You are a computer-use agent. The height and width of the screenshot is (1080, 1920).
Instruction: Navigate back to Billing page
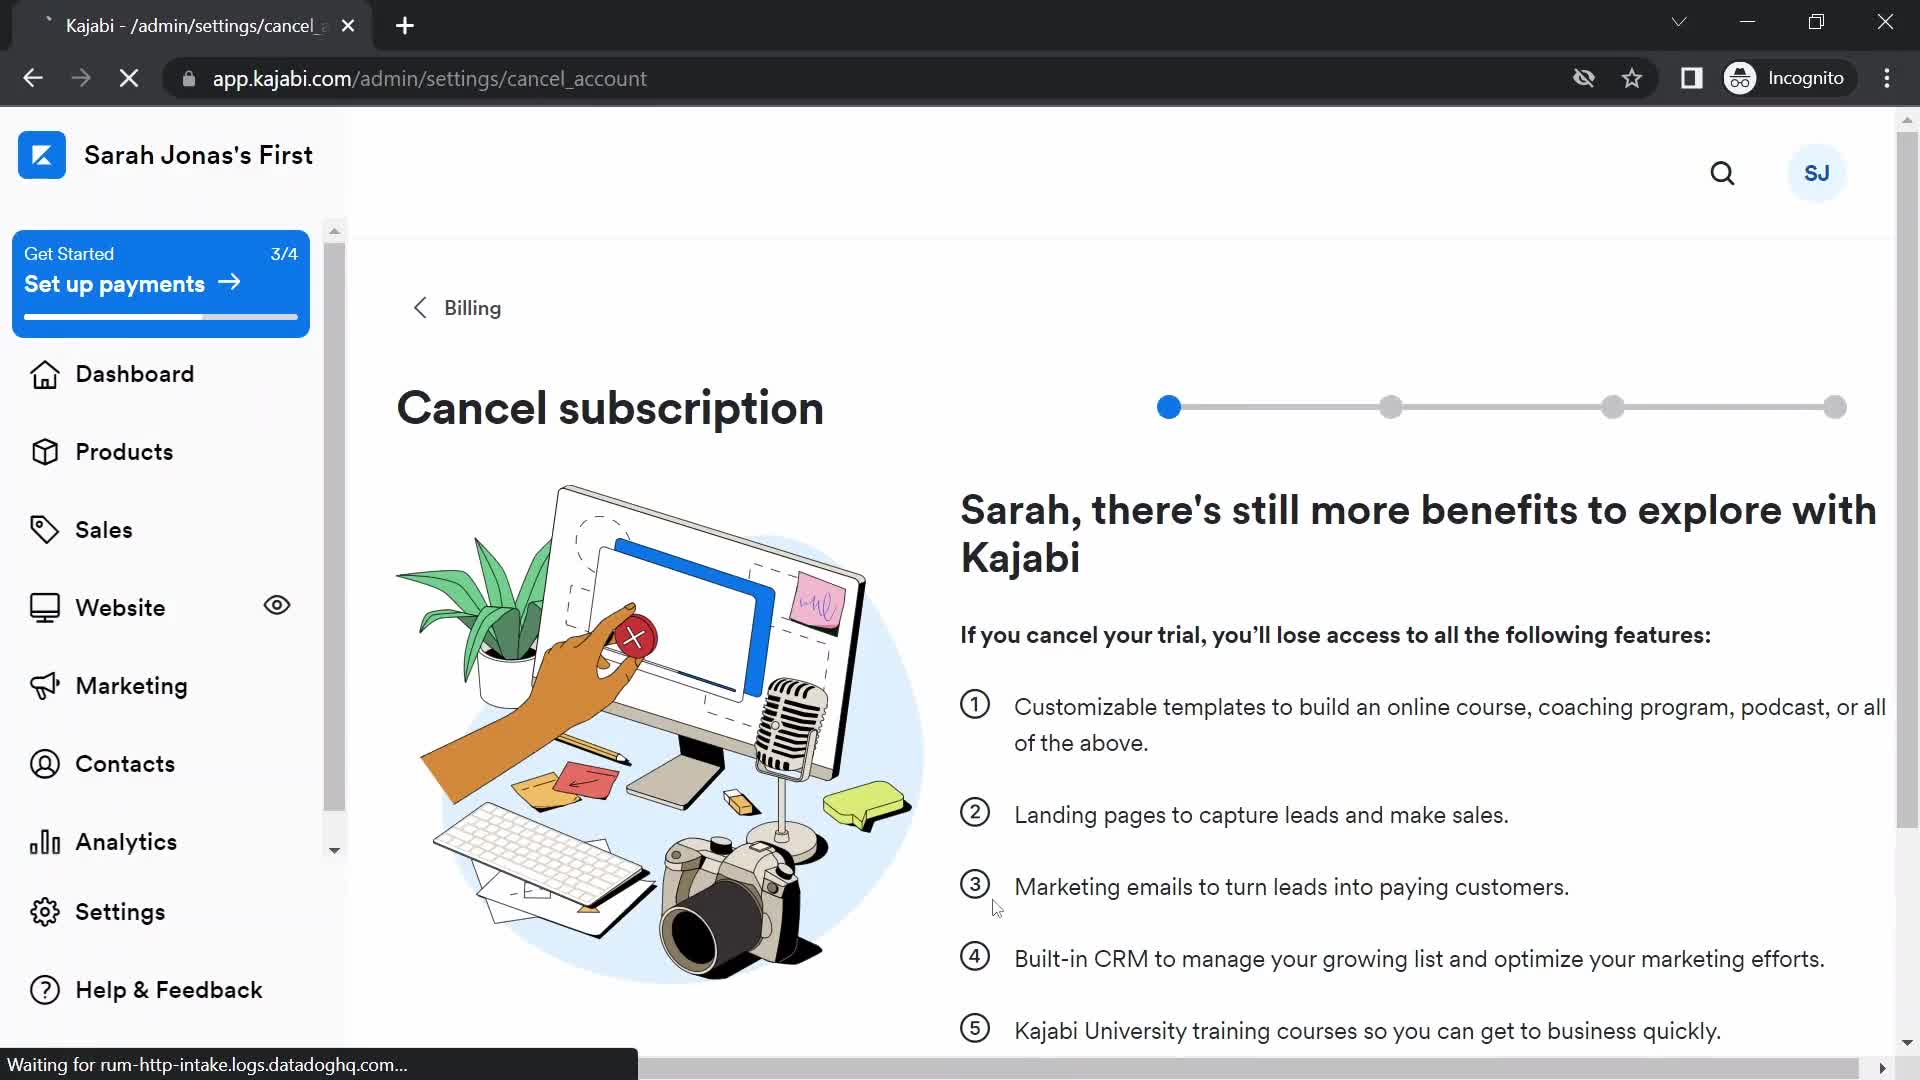[456, 307]
